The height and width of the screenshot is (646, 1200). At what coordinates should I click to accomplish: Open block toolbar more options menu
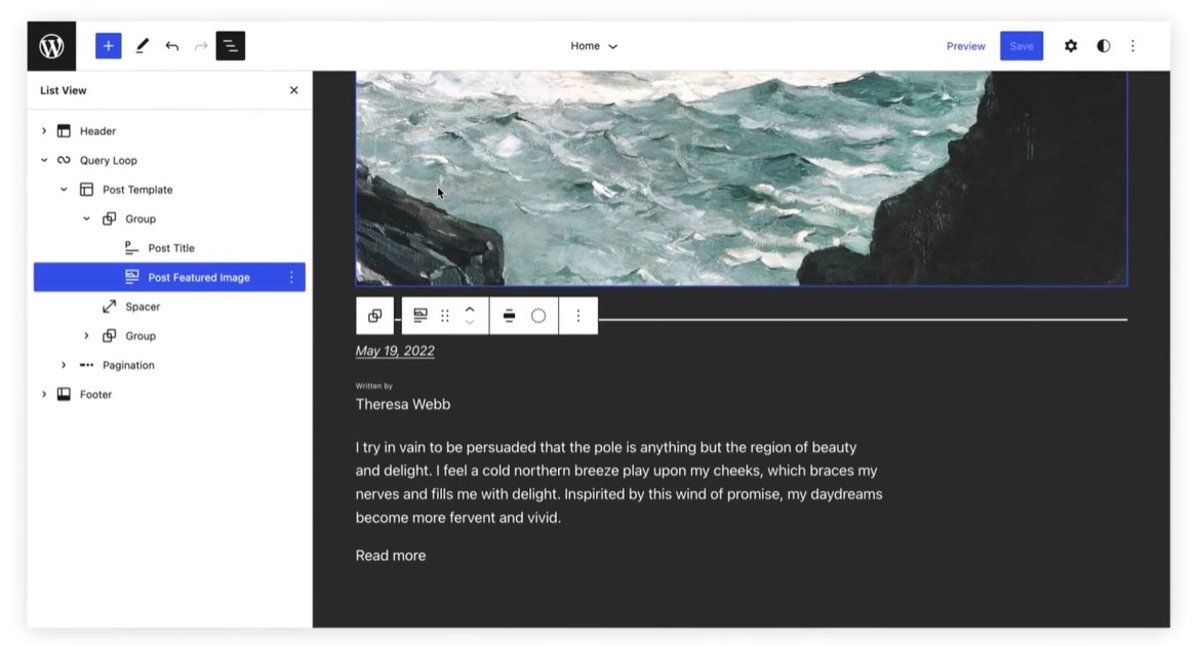pyautogui.click(x=578, y=316)
